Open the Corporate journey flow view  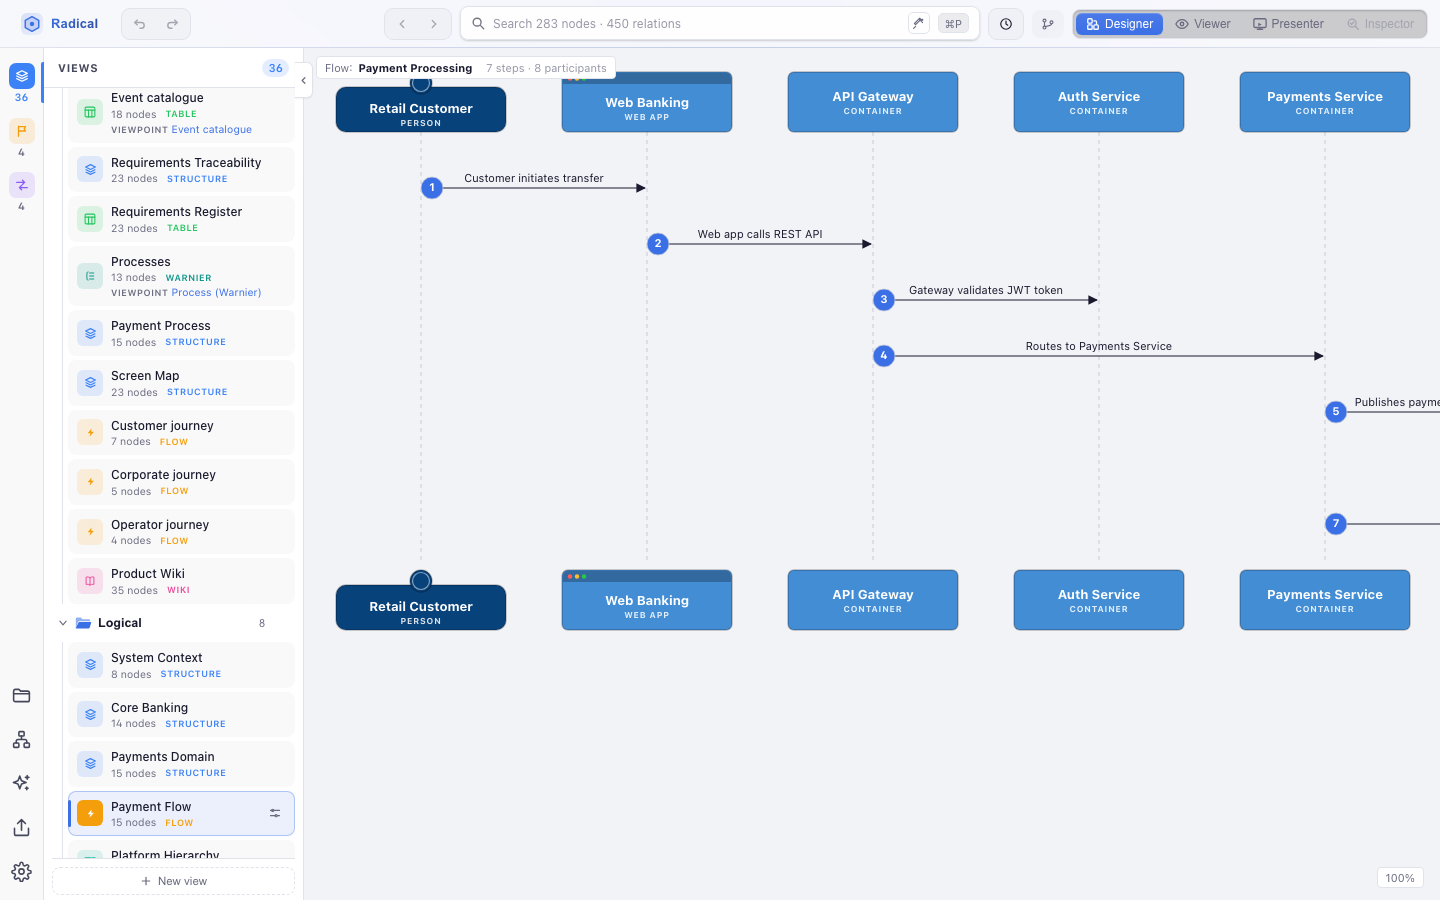(x=181, y=482)
